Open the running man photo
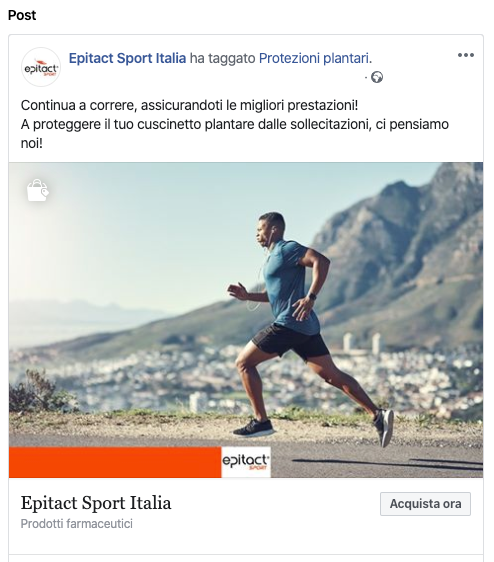This screenshot has width=494, height=562. [x=246, y=320]
